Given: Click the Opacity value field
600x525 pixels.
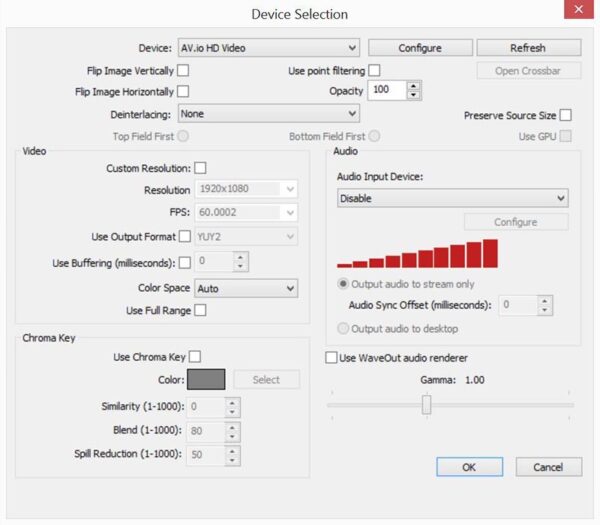Looking at the screenshot, I should pos(387,90).
